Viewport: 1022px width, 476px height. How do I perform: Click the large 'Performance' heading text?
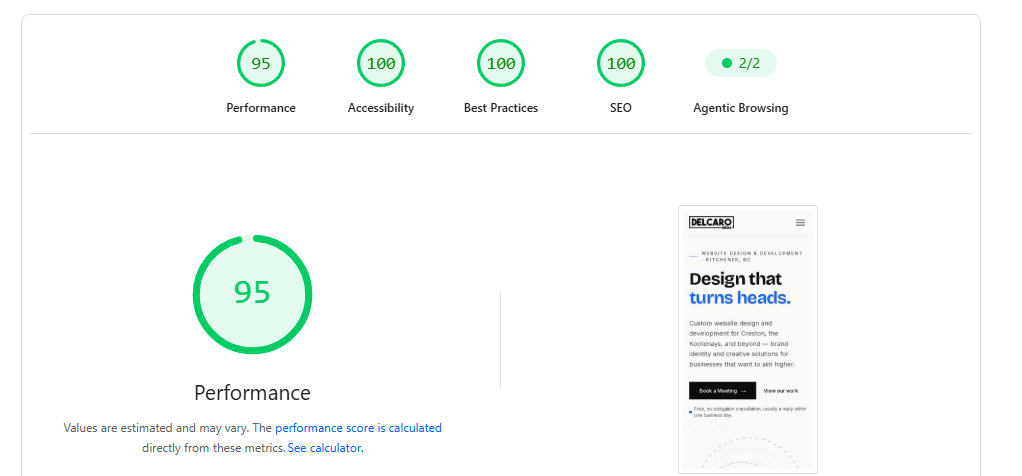click(252, 393)
